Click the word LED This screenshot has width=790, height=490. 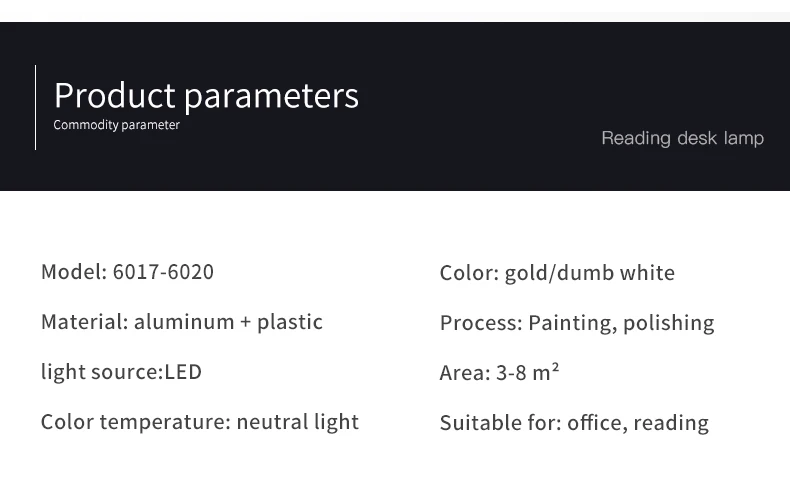(x=183, y=372)
